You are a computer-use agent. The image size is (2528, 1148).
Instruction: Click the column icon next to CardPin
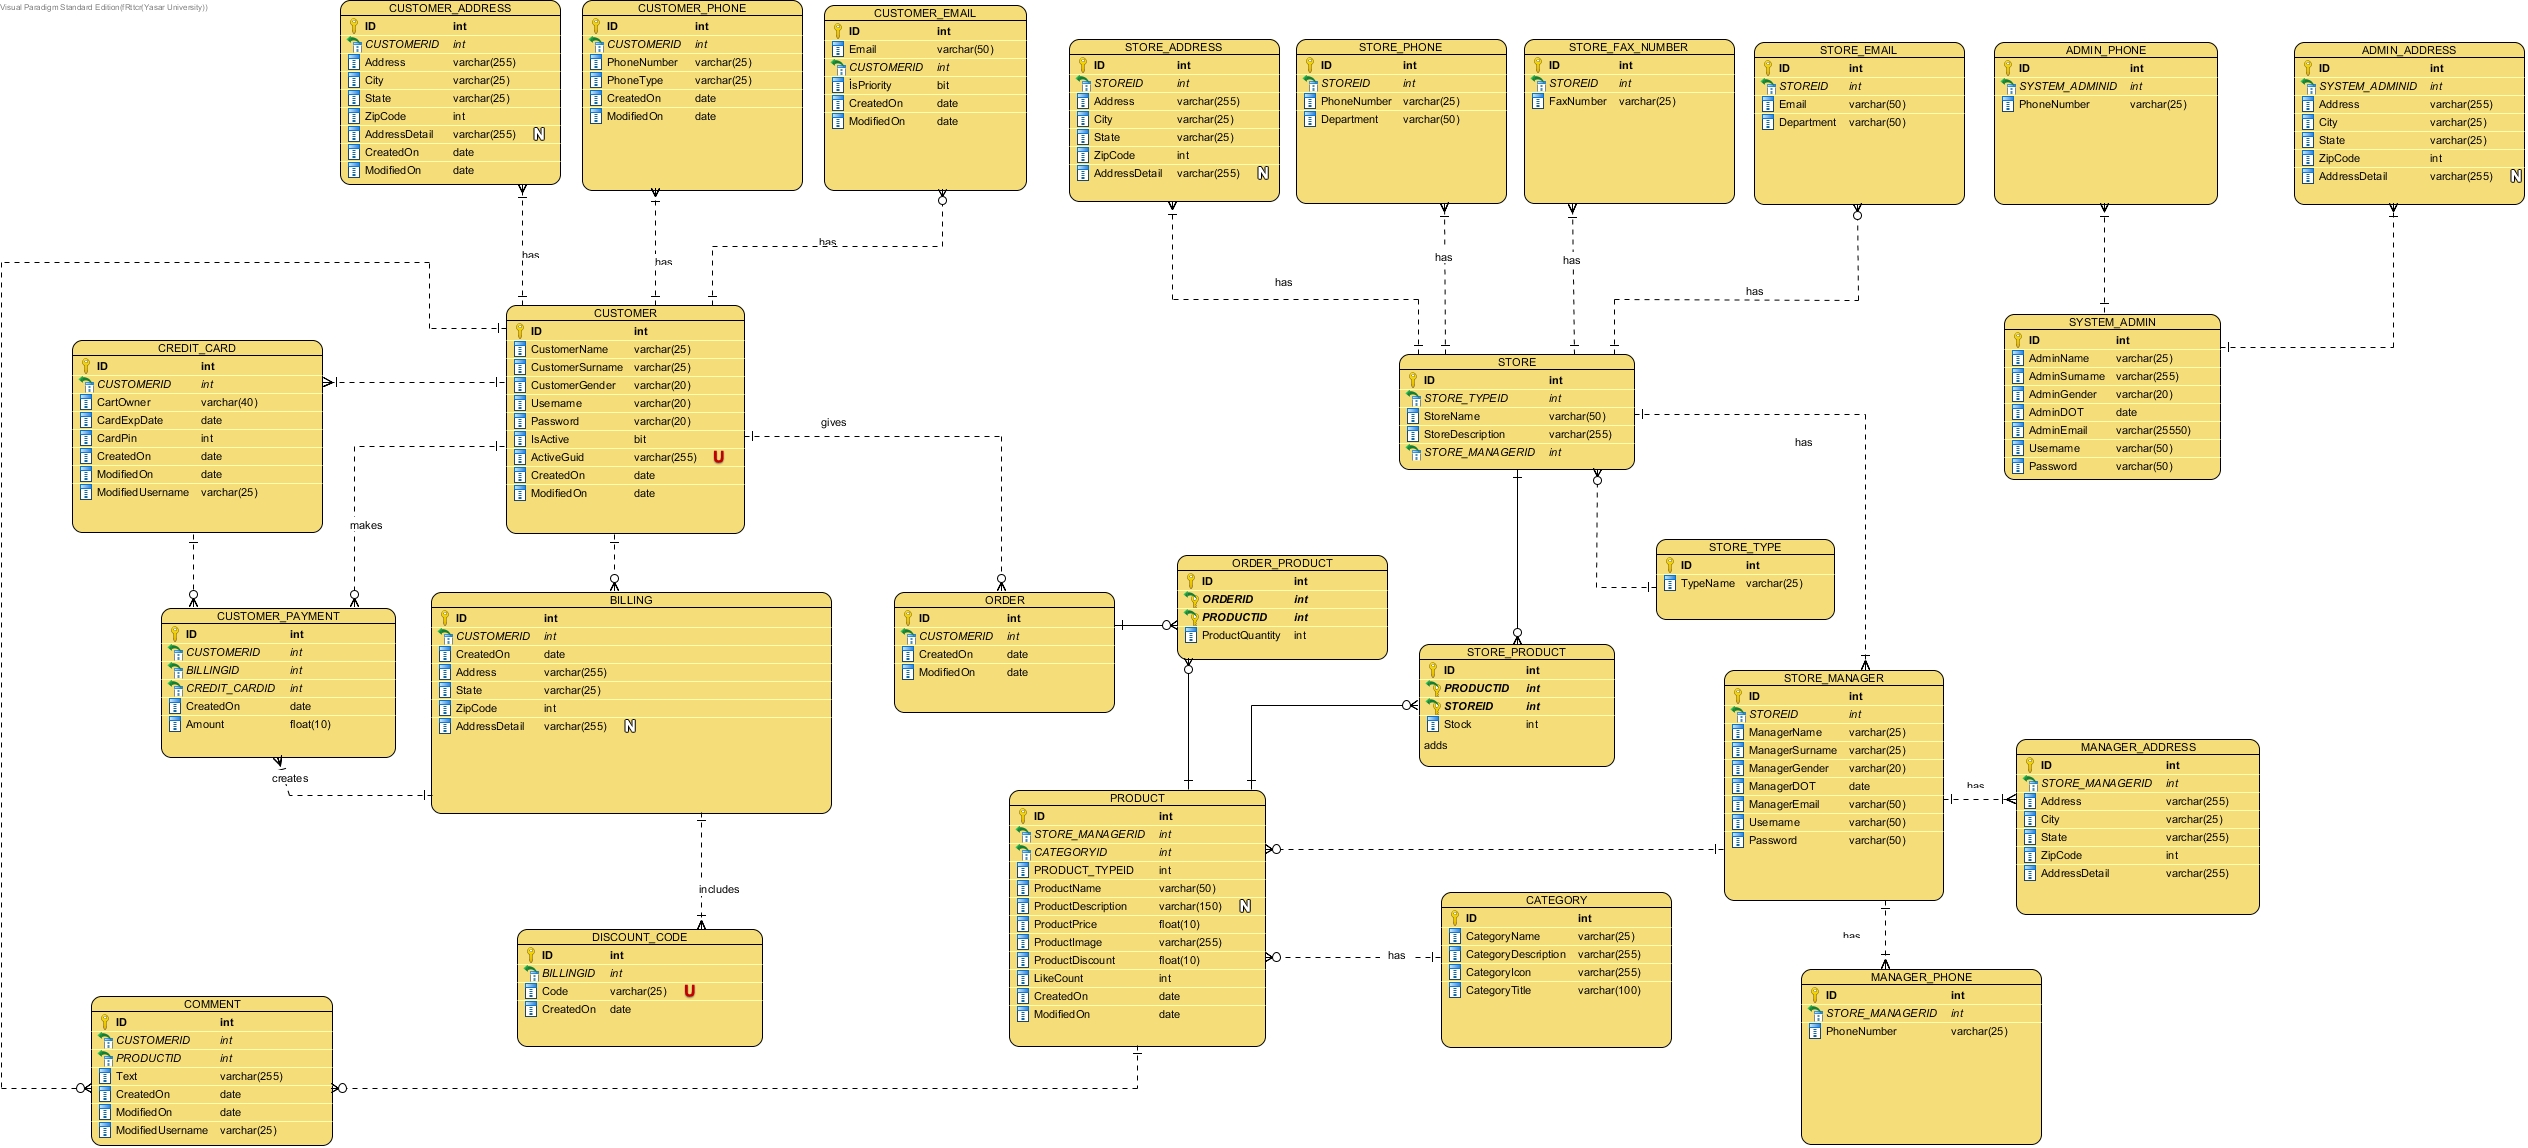point(86,438)
